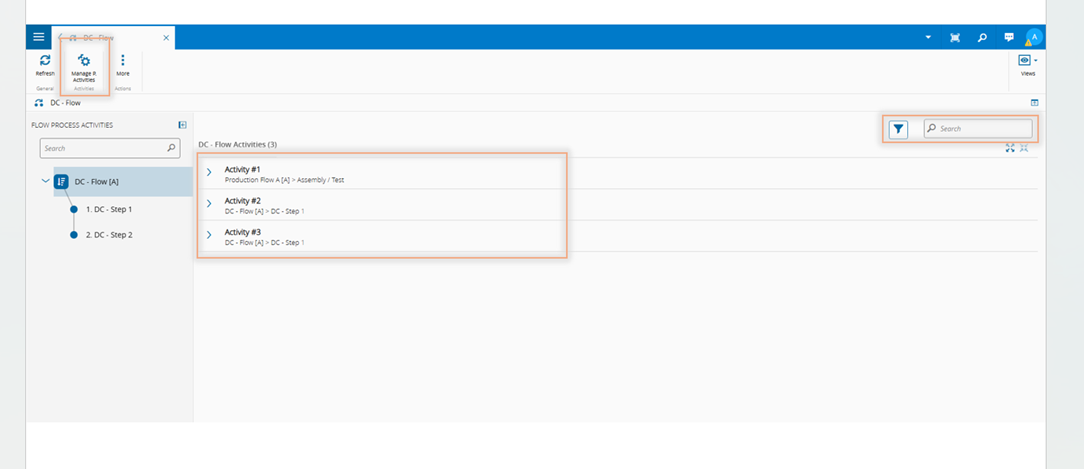Viewport: 1084px width, 469px height.
Task: Open the user avatar A menu
Action: 1034,37
